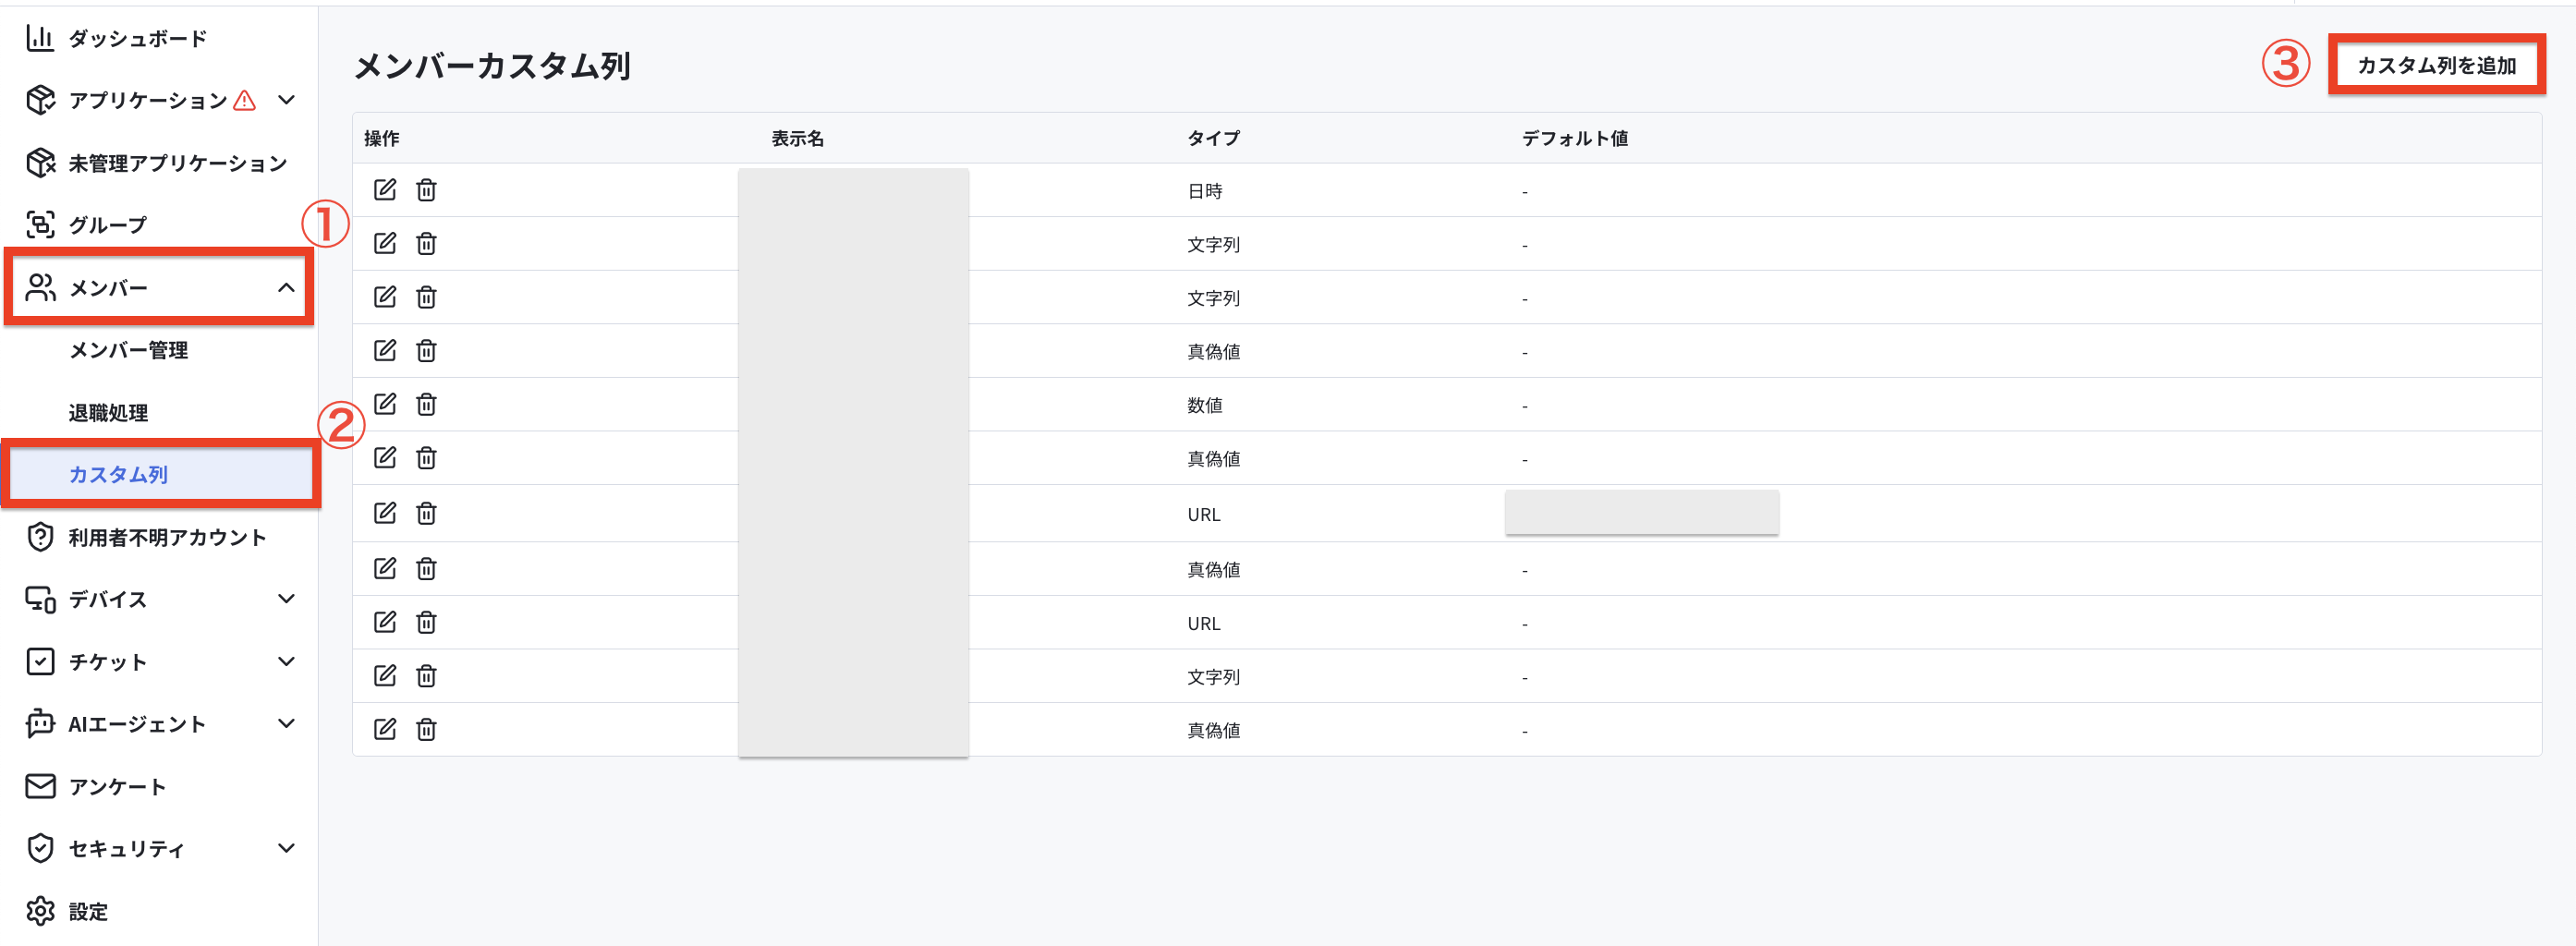This screenshot has height=946, width=2576.
Task: Delete the custom column of type 数値
Action: [x=426, y=404]
